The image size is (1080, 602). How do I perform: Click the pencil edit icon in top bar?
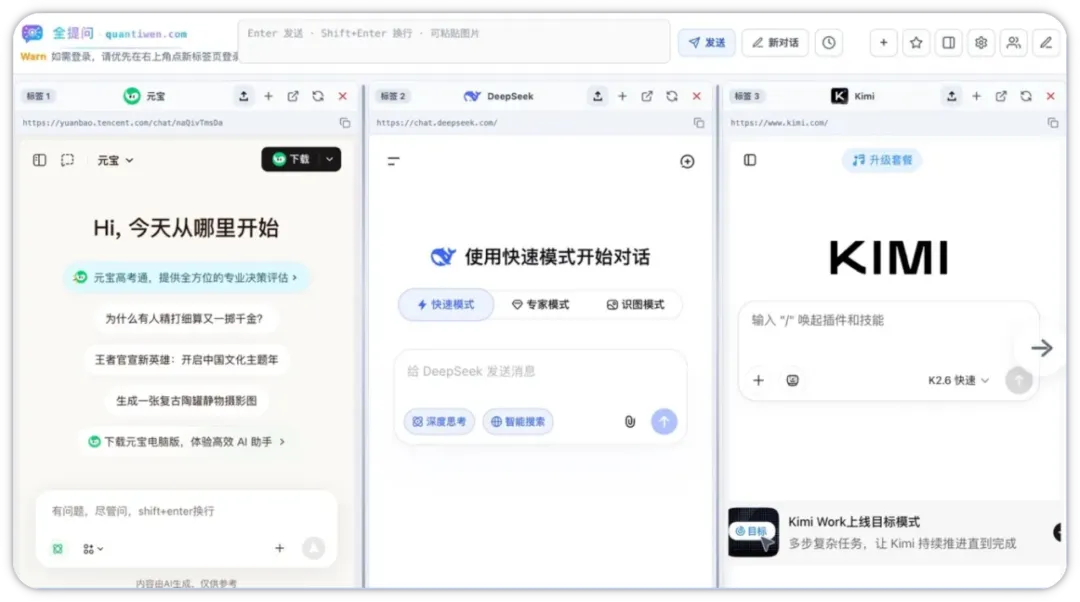1046,43
